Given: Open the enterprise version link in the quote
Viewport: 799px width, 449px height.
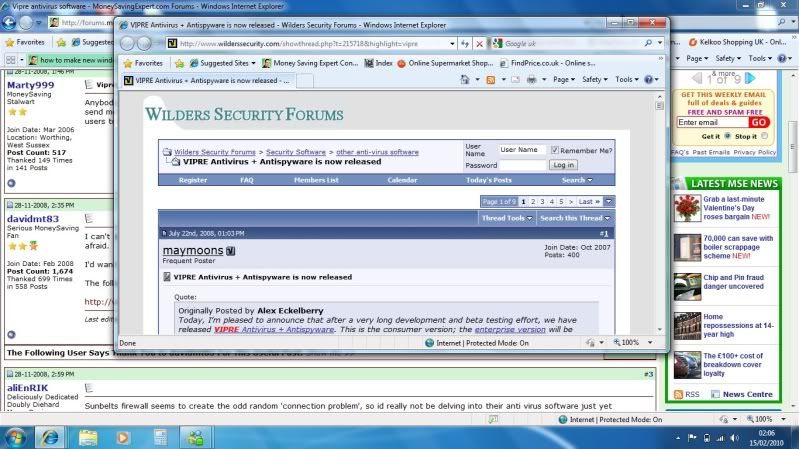Looking at the screenshot, I should click(510, 330).
